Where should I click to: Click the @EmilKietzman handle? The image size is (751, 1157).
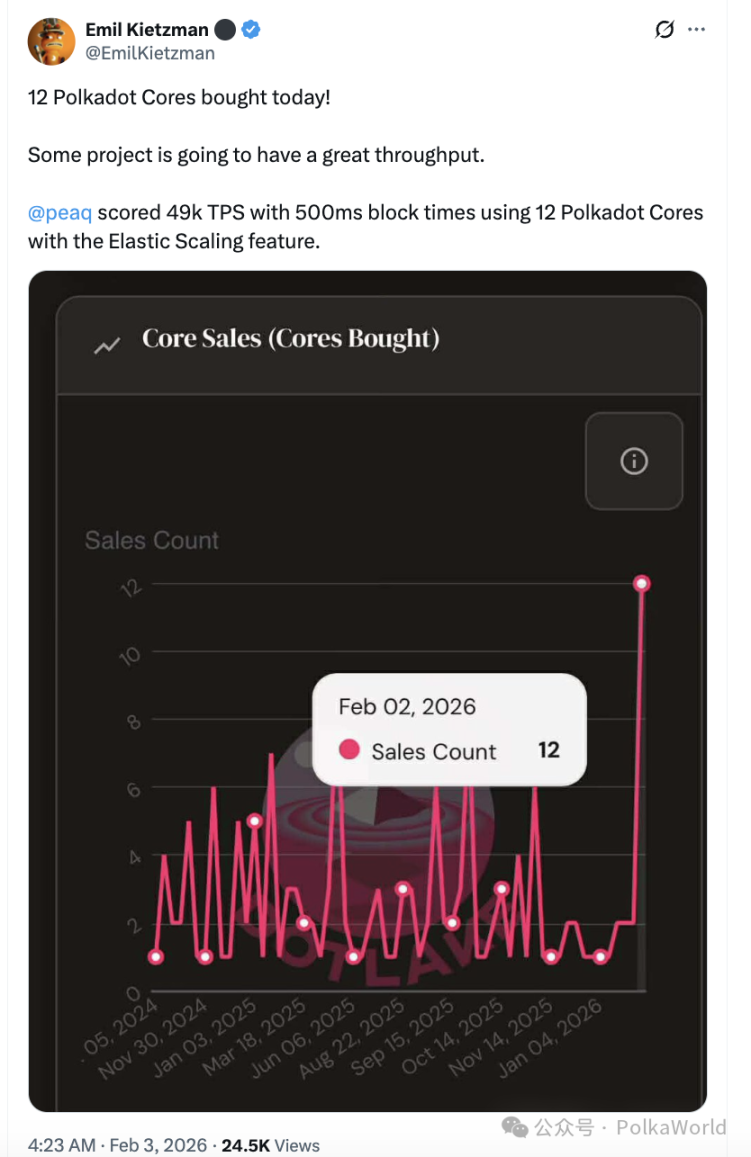coord(150,53)
